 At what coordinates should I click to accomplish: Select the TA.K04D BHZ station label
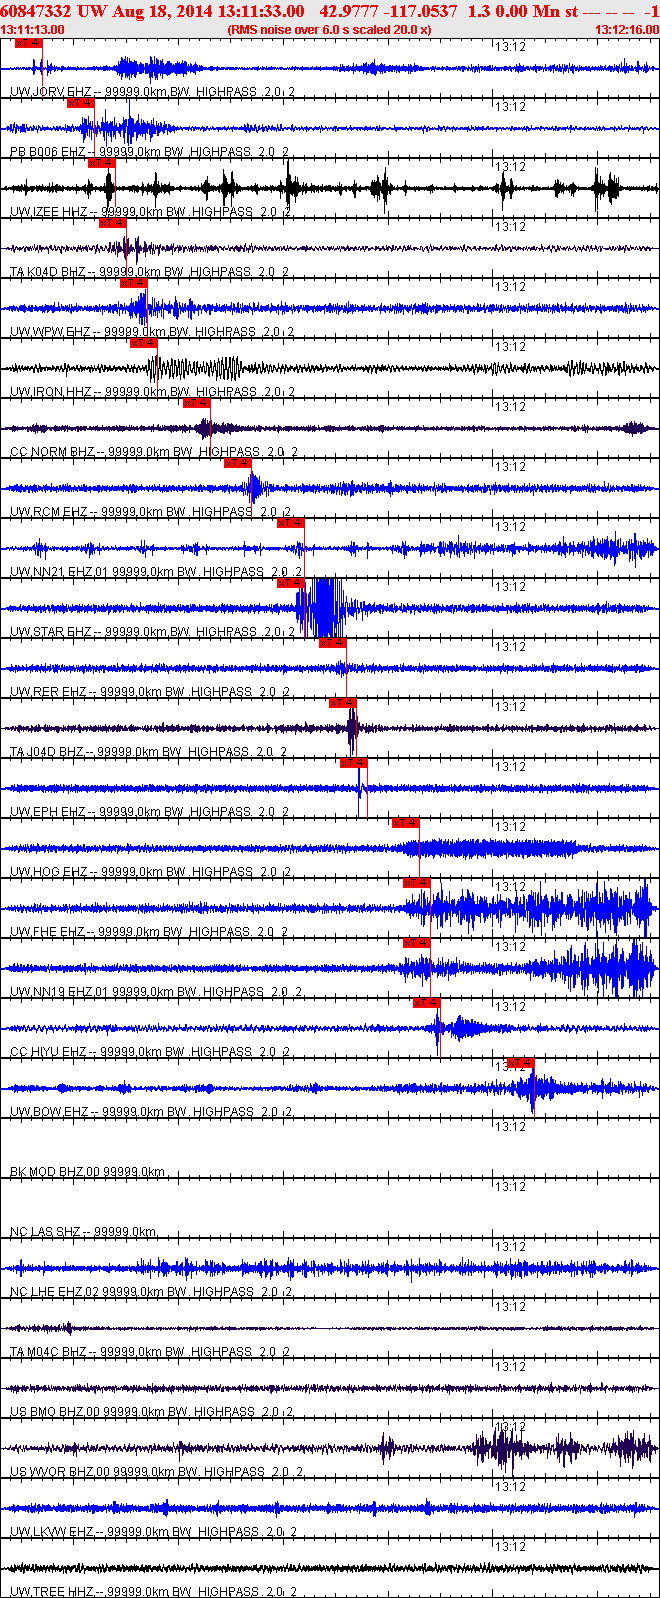click(149, 272)
